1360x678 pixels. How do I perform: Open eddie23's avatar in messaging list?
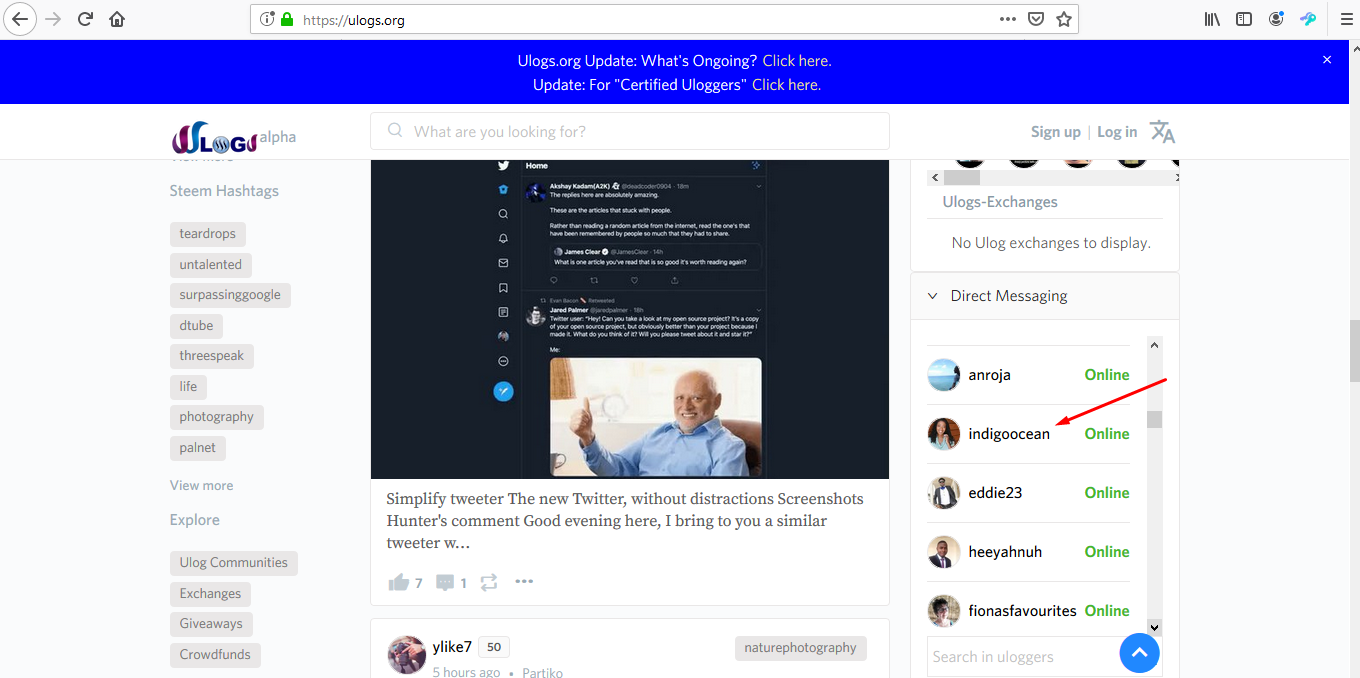pyautogui.click(x=944, y=493)
